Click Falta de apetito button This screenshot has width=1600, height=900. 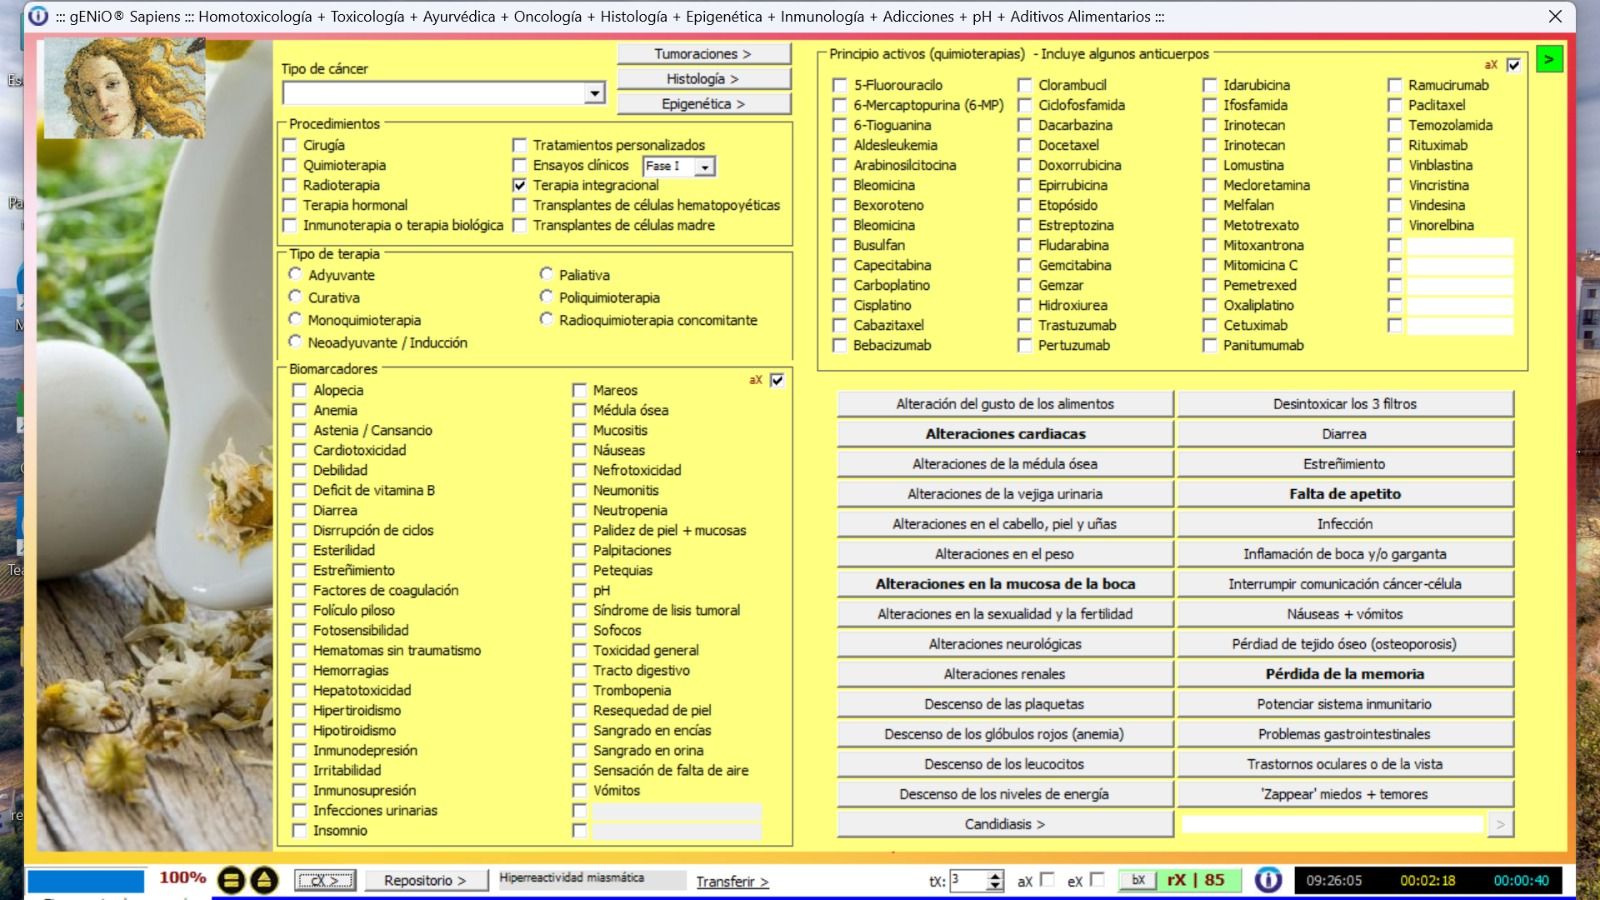pos(1345,494)
